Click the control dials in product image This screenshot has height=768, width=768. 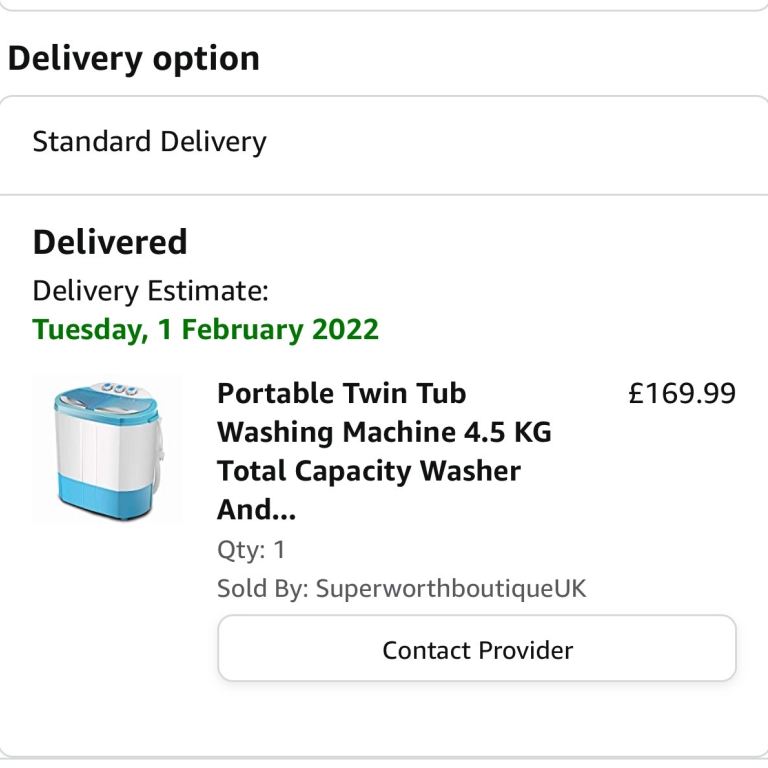120,389
